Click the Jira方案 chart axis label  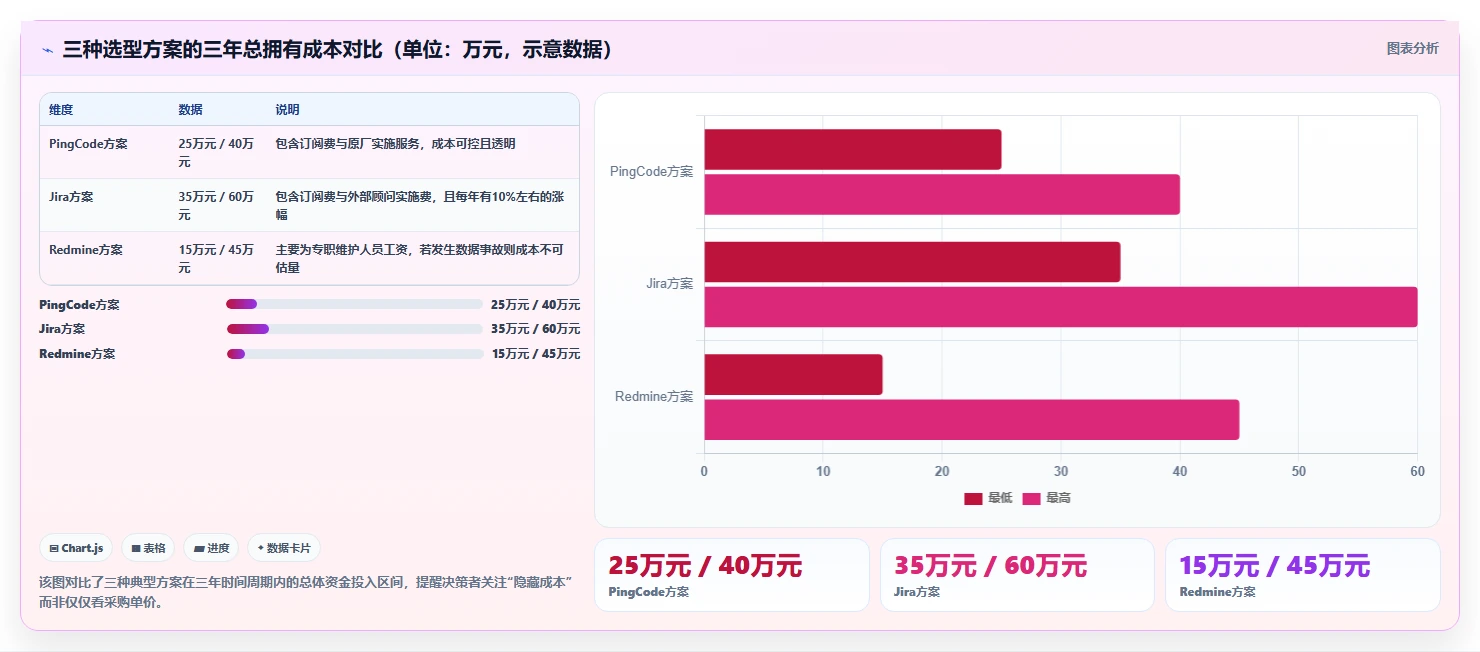(x=669, y=284)
